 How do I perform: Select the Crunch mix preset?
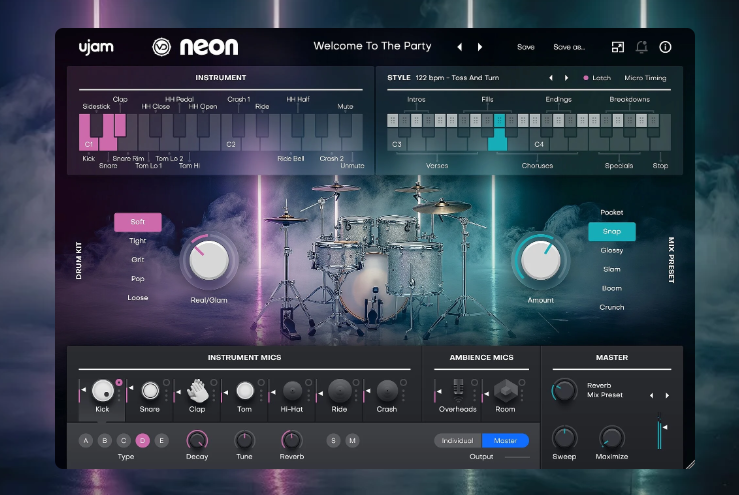(612, 307)
